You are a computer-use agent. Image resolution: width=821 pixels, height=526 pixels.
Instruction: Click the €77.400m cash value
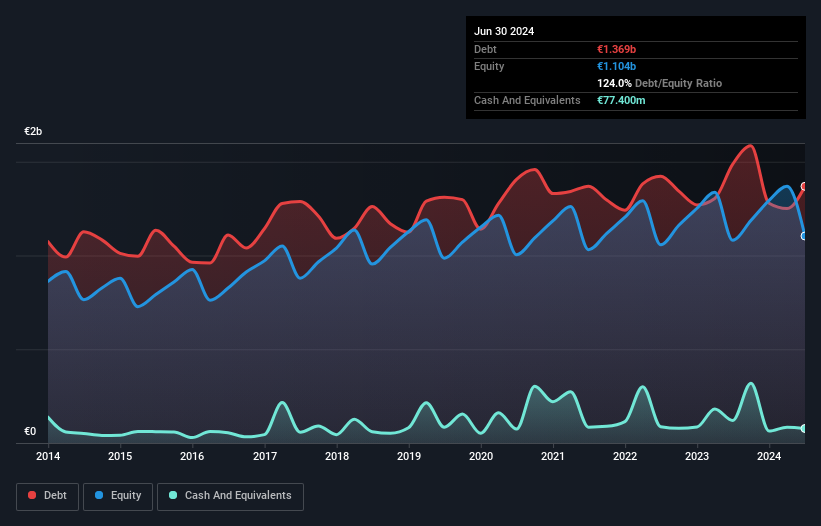(x=621, y=100)
